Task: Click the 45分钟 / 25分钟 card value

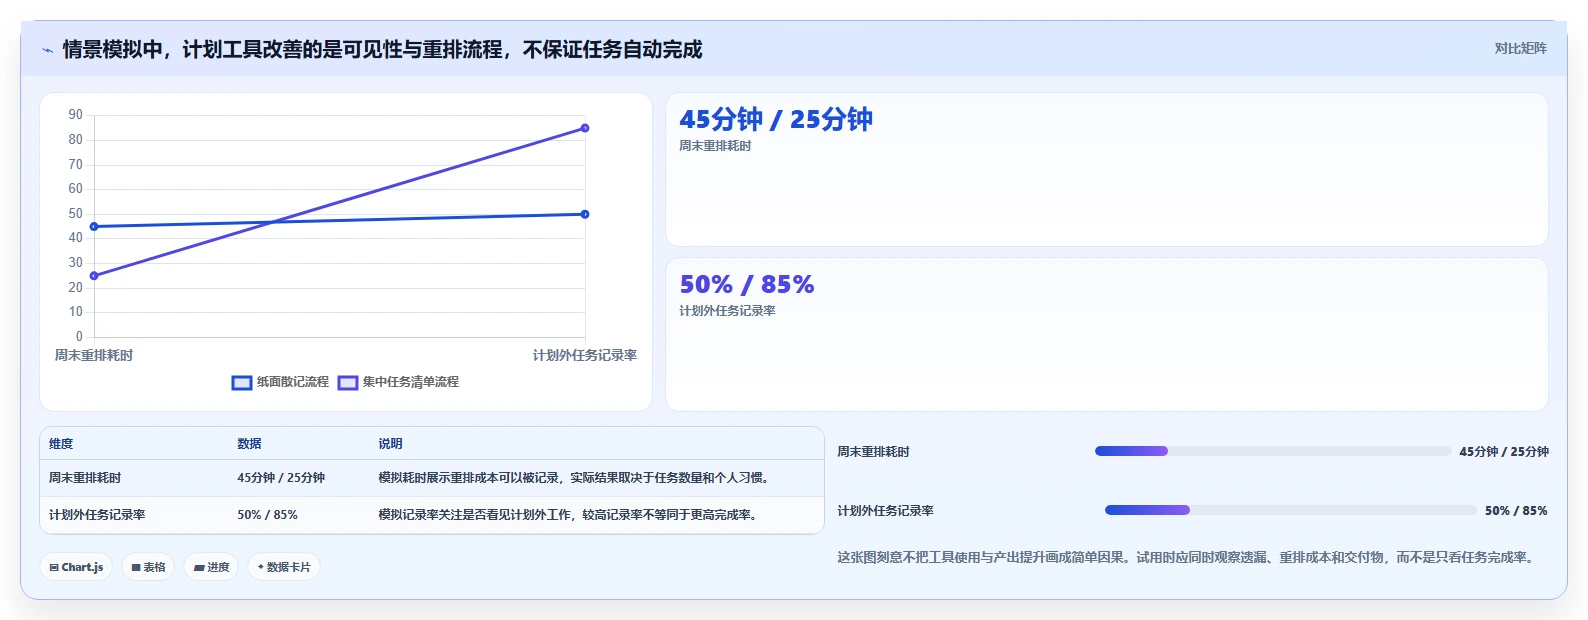Action: (x=776, y=120)
